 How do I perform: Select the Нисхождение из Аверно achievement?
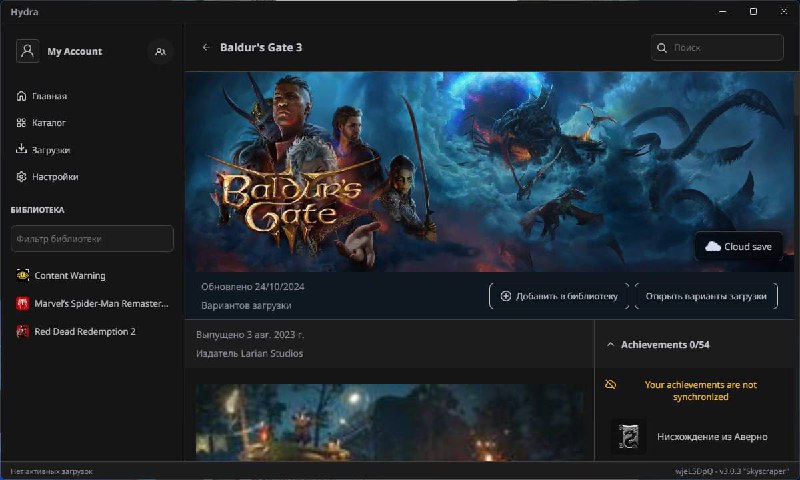[712, 437]
